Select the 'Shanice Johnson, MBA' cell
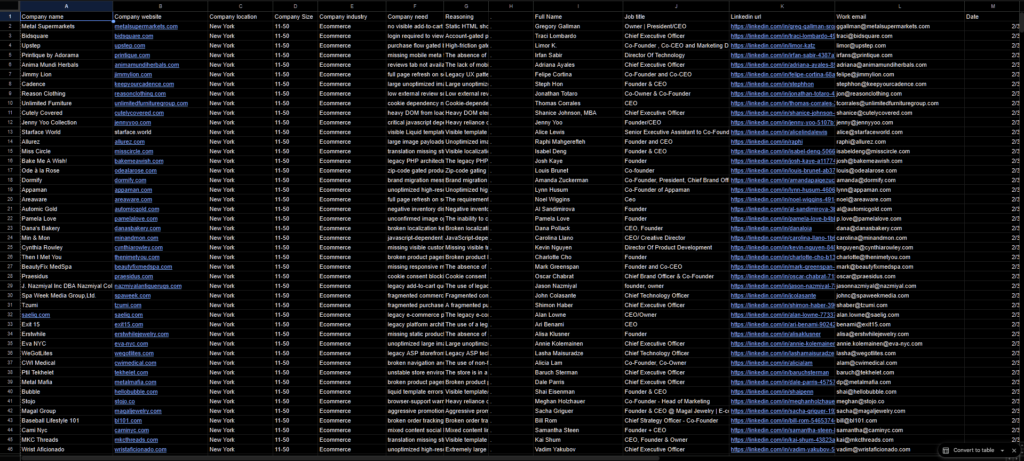This screenshot has width=1024, height=461. click(578, 113)
